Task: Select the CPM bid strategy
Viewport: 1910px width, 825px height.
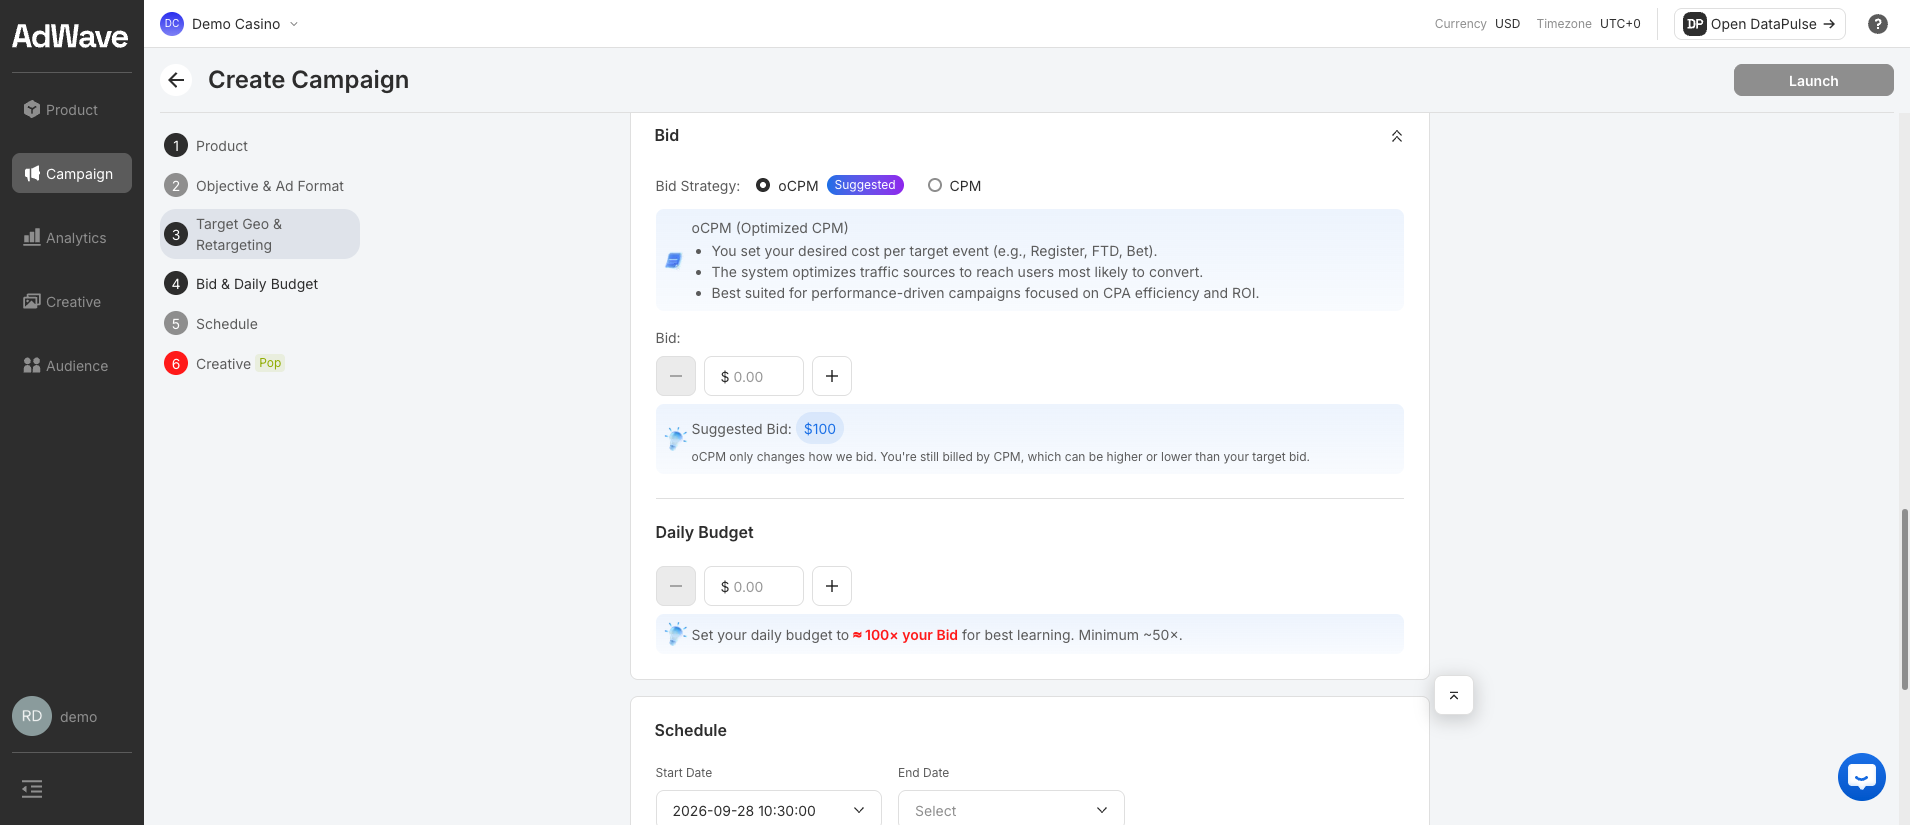Action: click(x=934, y=185)
